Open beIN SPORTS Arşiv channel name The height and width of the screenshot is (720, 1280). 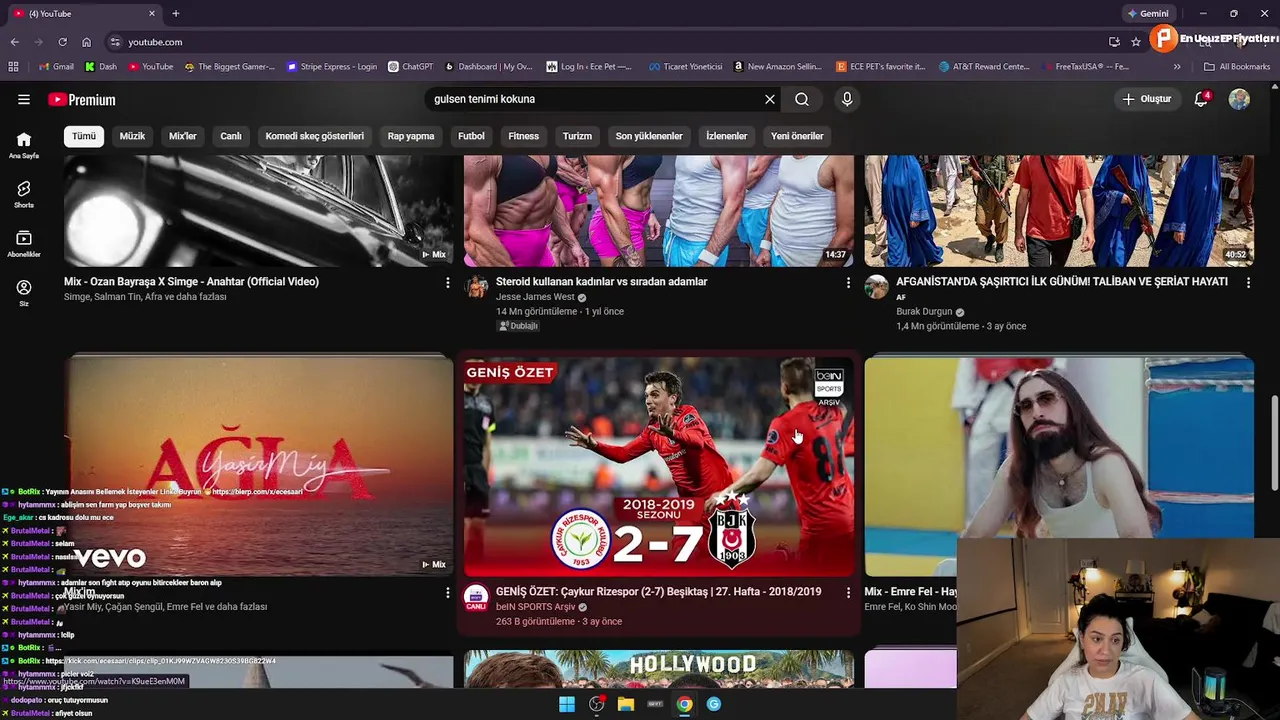pyautogui.click(x=535, y=607)
